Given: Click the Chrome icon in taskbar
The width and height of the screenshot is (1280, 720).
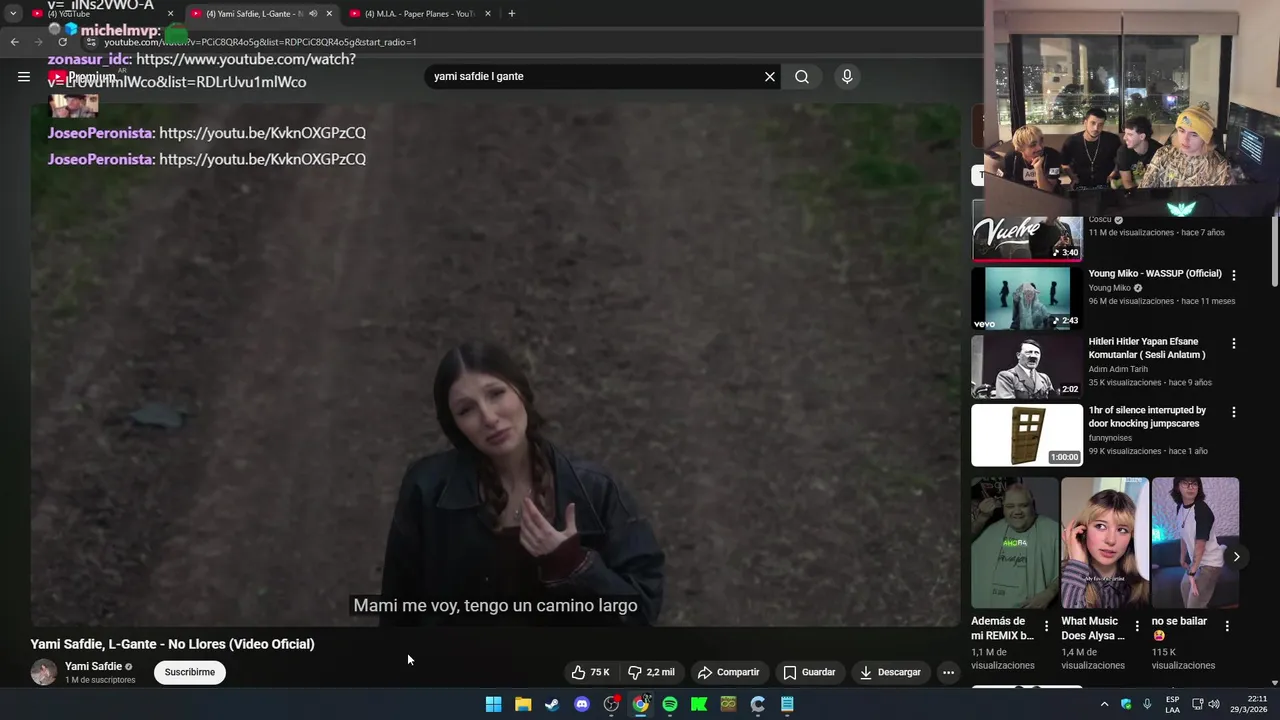Looking at the screenshot, I should click(640, 704).
